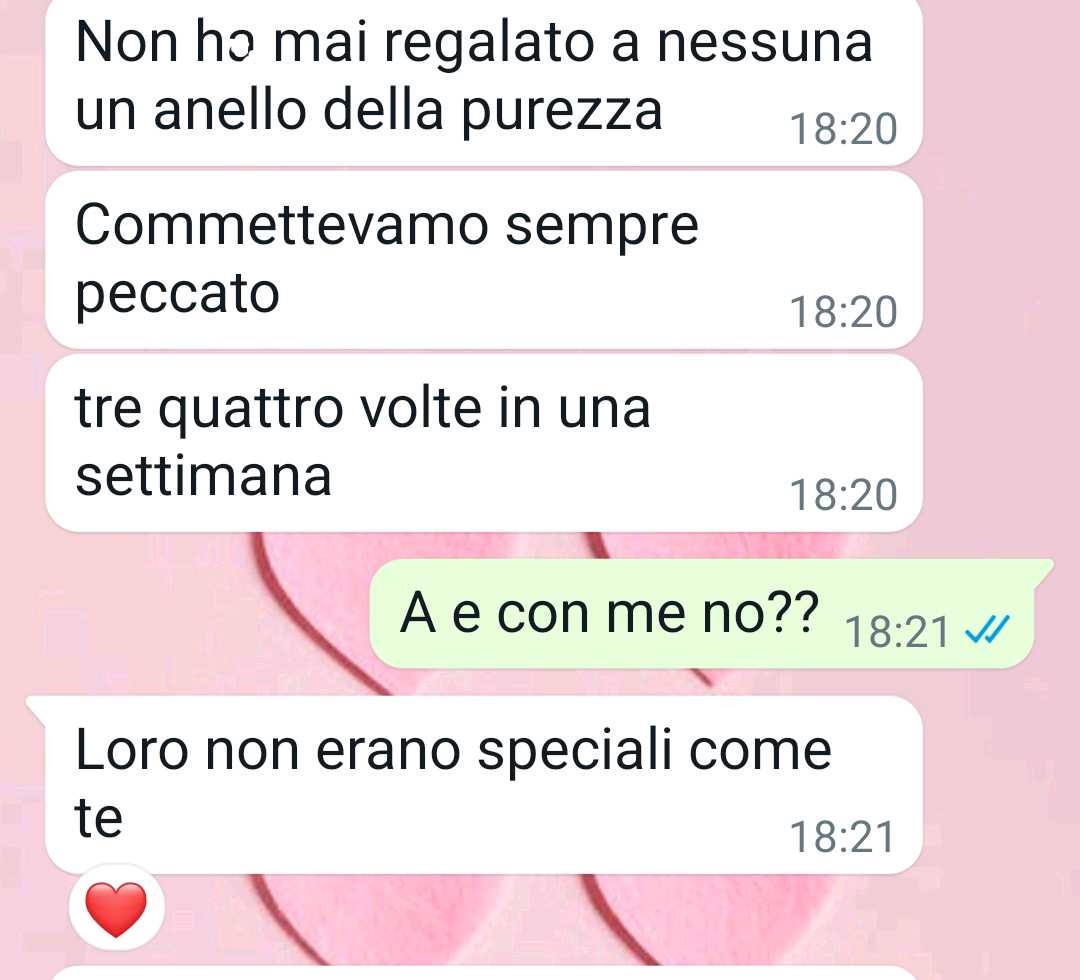This screenshot has width=1080, height=980.
Task: Tap the word "te" in last message
Action: pyautogui.click(x=98, y=818)
